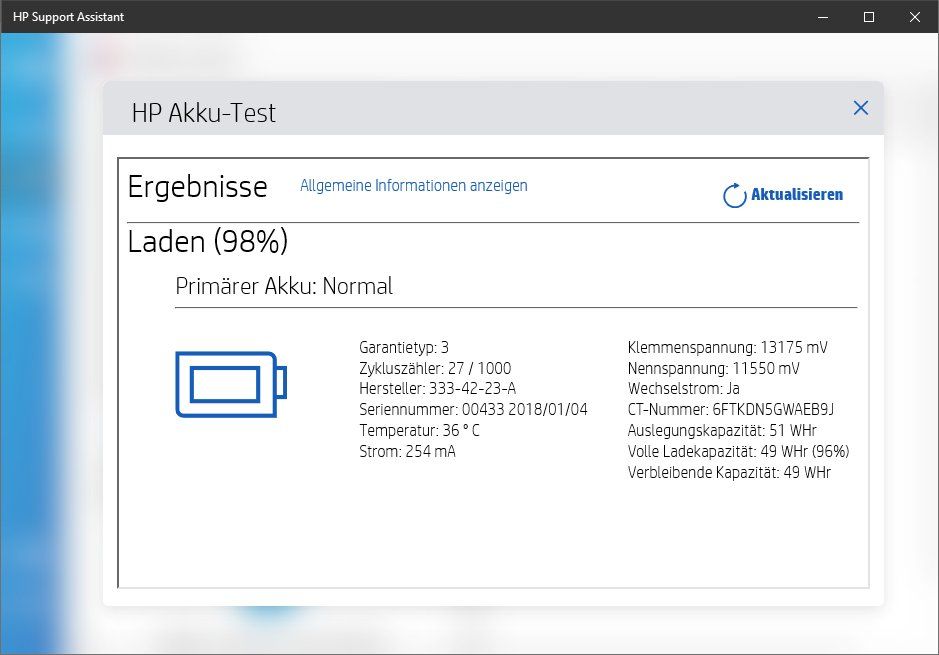Viewport: 939px width, 655px height.
Task: Select Strom: 254 mA value
Action: 407,451
